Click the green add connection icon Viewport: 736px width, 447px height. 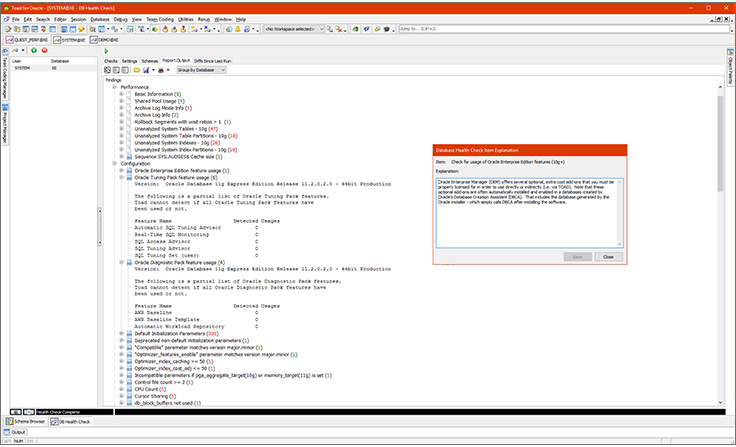pyautogui.click(x=34, y=50)
